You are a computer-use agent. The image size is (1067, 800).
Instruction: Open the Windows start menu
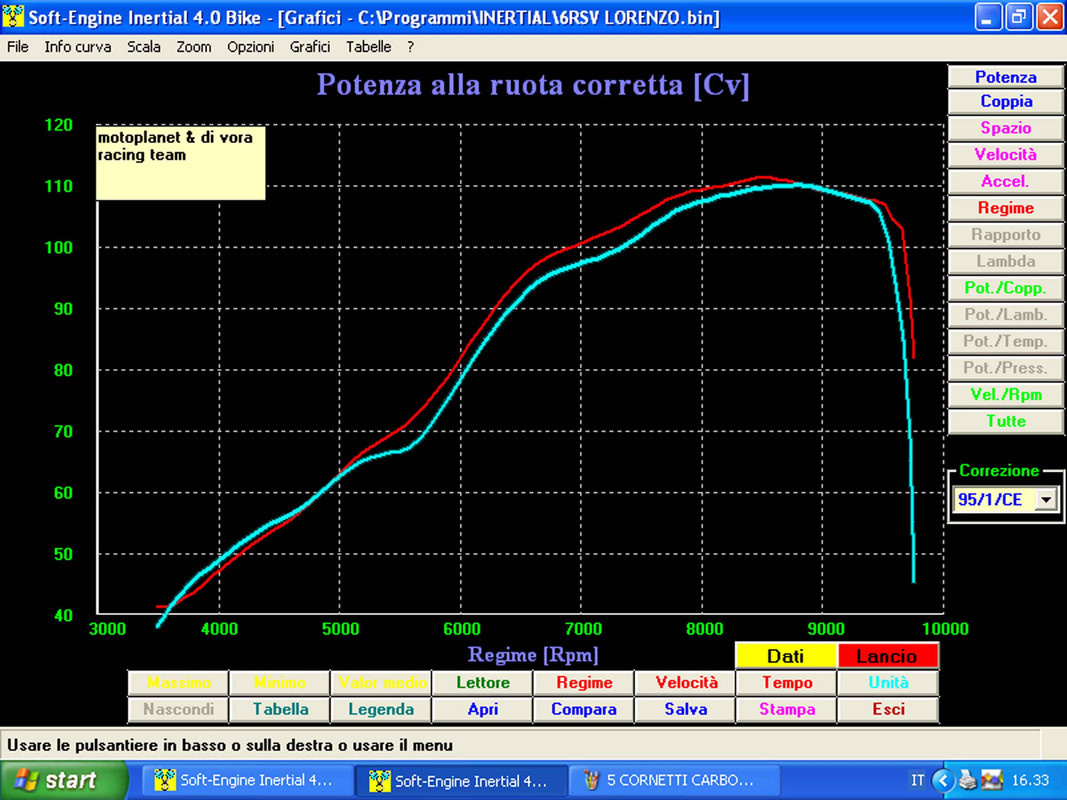tap(63, 780)
